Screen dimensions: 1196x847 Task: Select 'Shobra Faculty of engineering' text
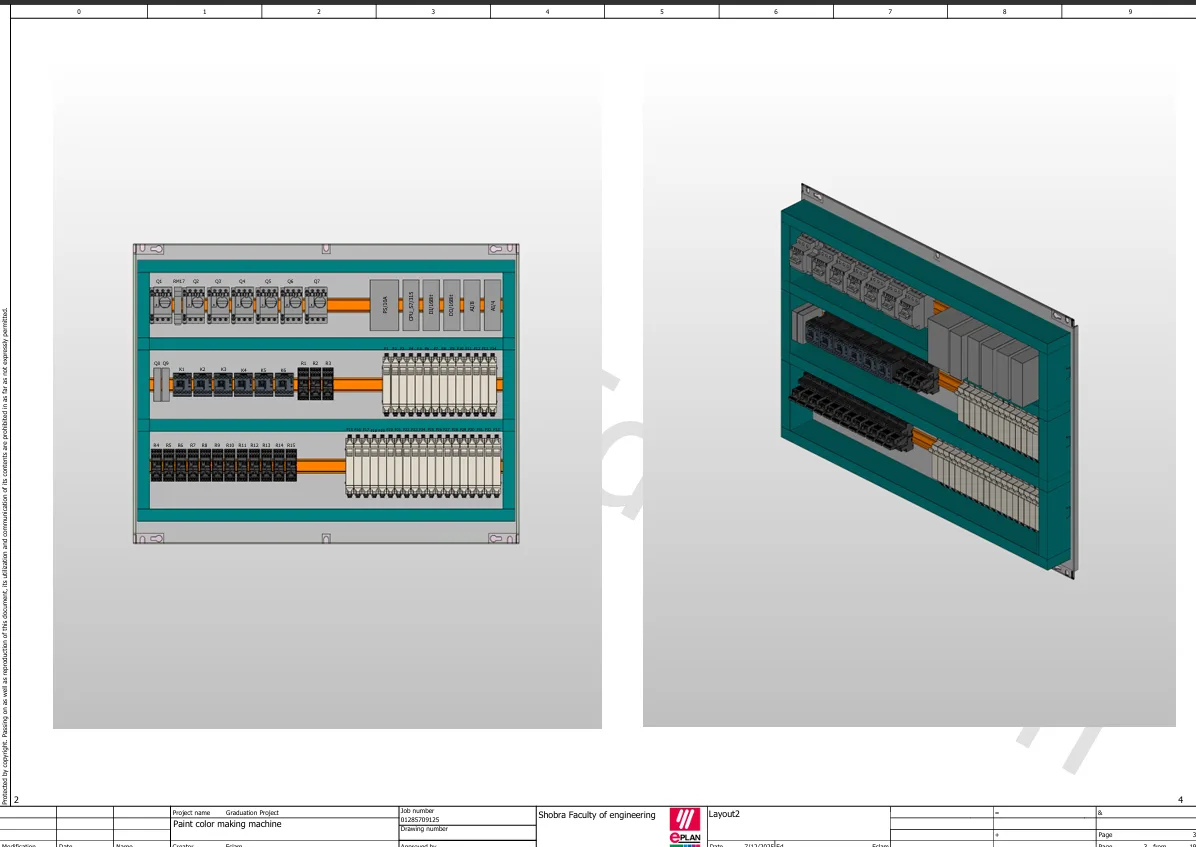point(596,815)
